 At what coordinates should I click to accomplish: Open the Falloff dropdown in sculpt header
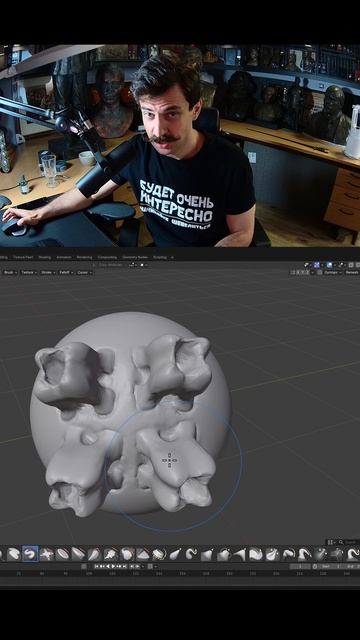tap(66, 272)
